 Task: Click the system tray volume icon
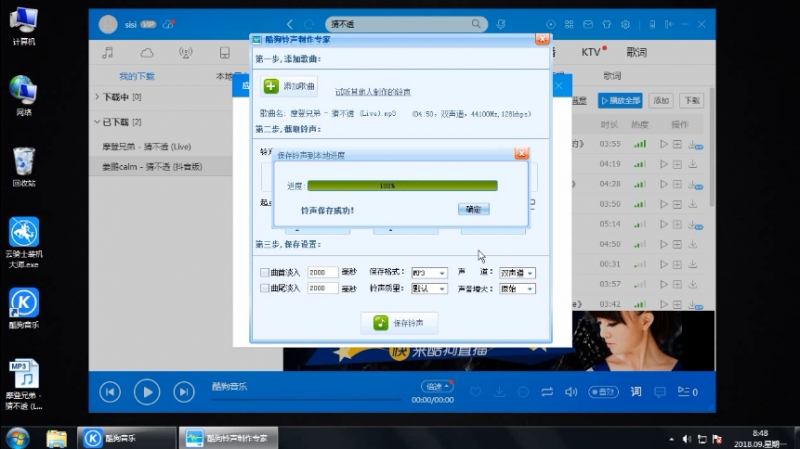tap(687, 439)
